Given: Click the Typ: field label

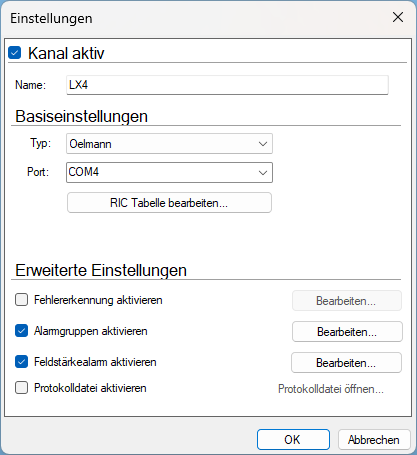Looking at the screenshot, I should (x=41, y=143).
